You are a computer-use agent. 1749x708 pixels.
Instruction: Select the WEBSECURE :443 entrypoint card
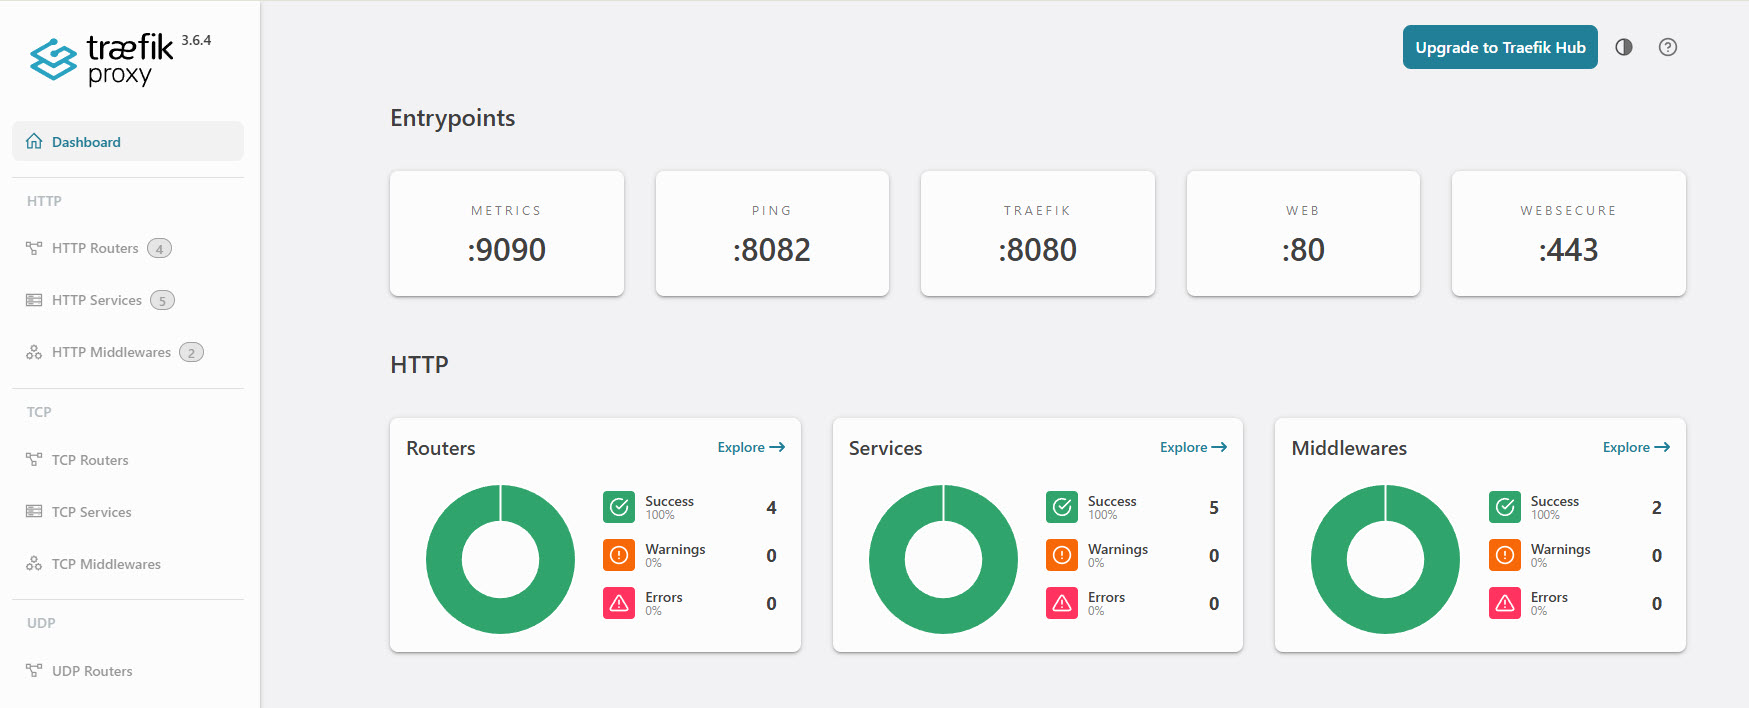tap(1568, 233)
